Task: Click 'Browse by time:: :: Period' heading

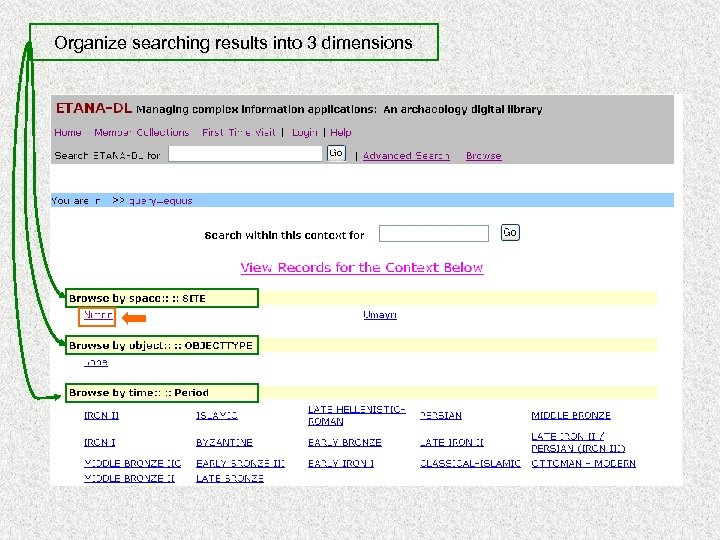Action: 139,393
